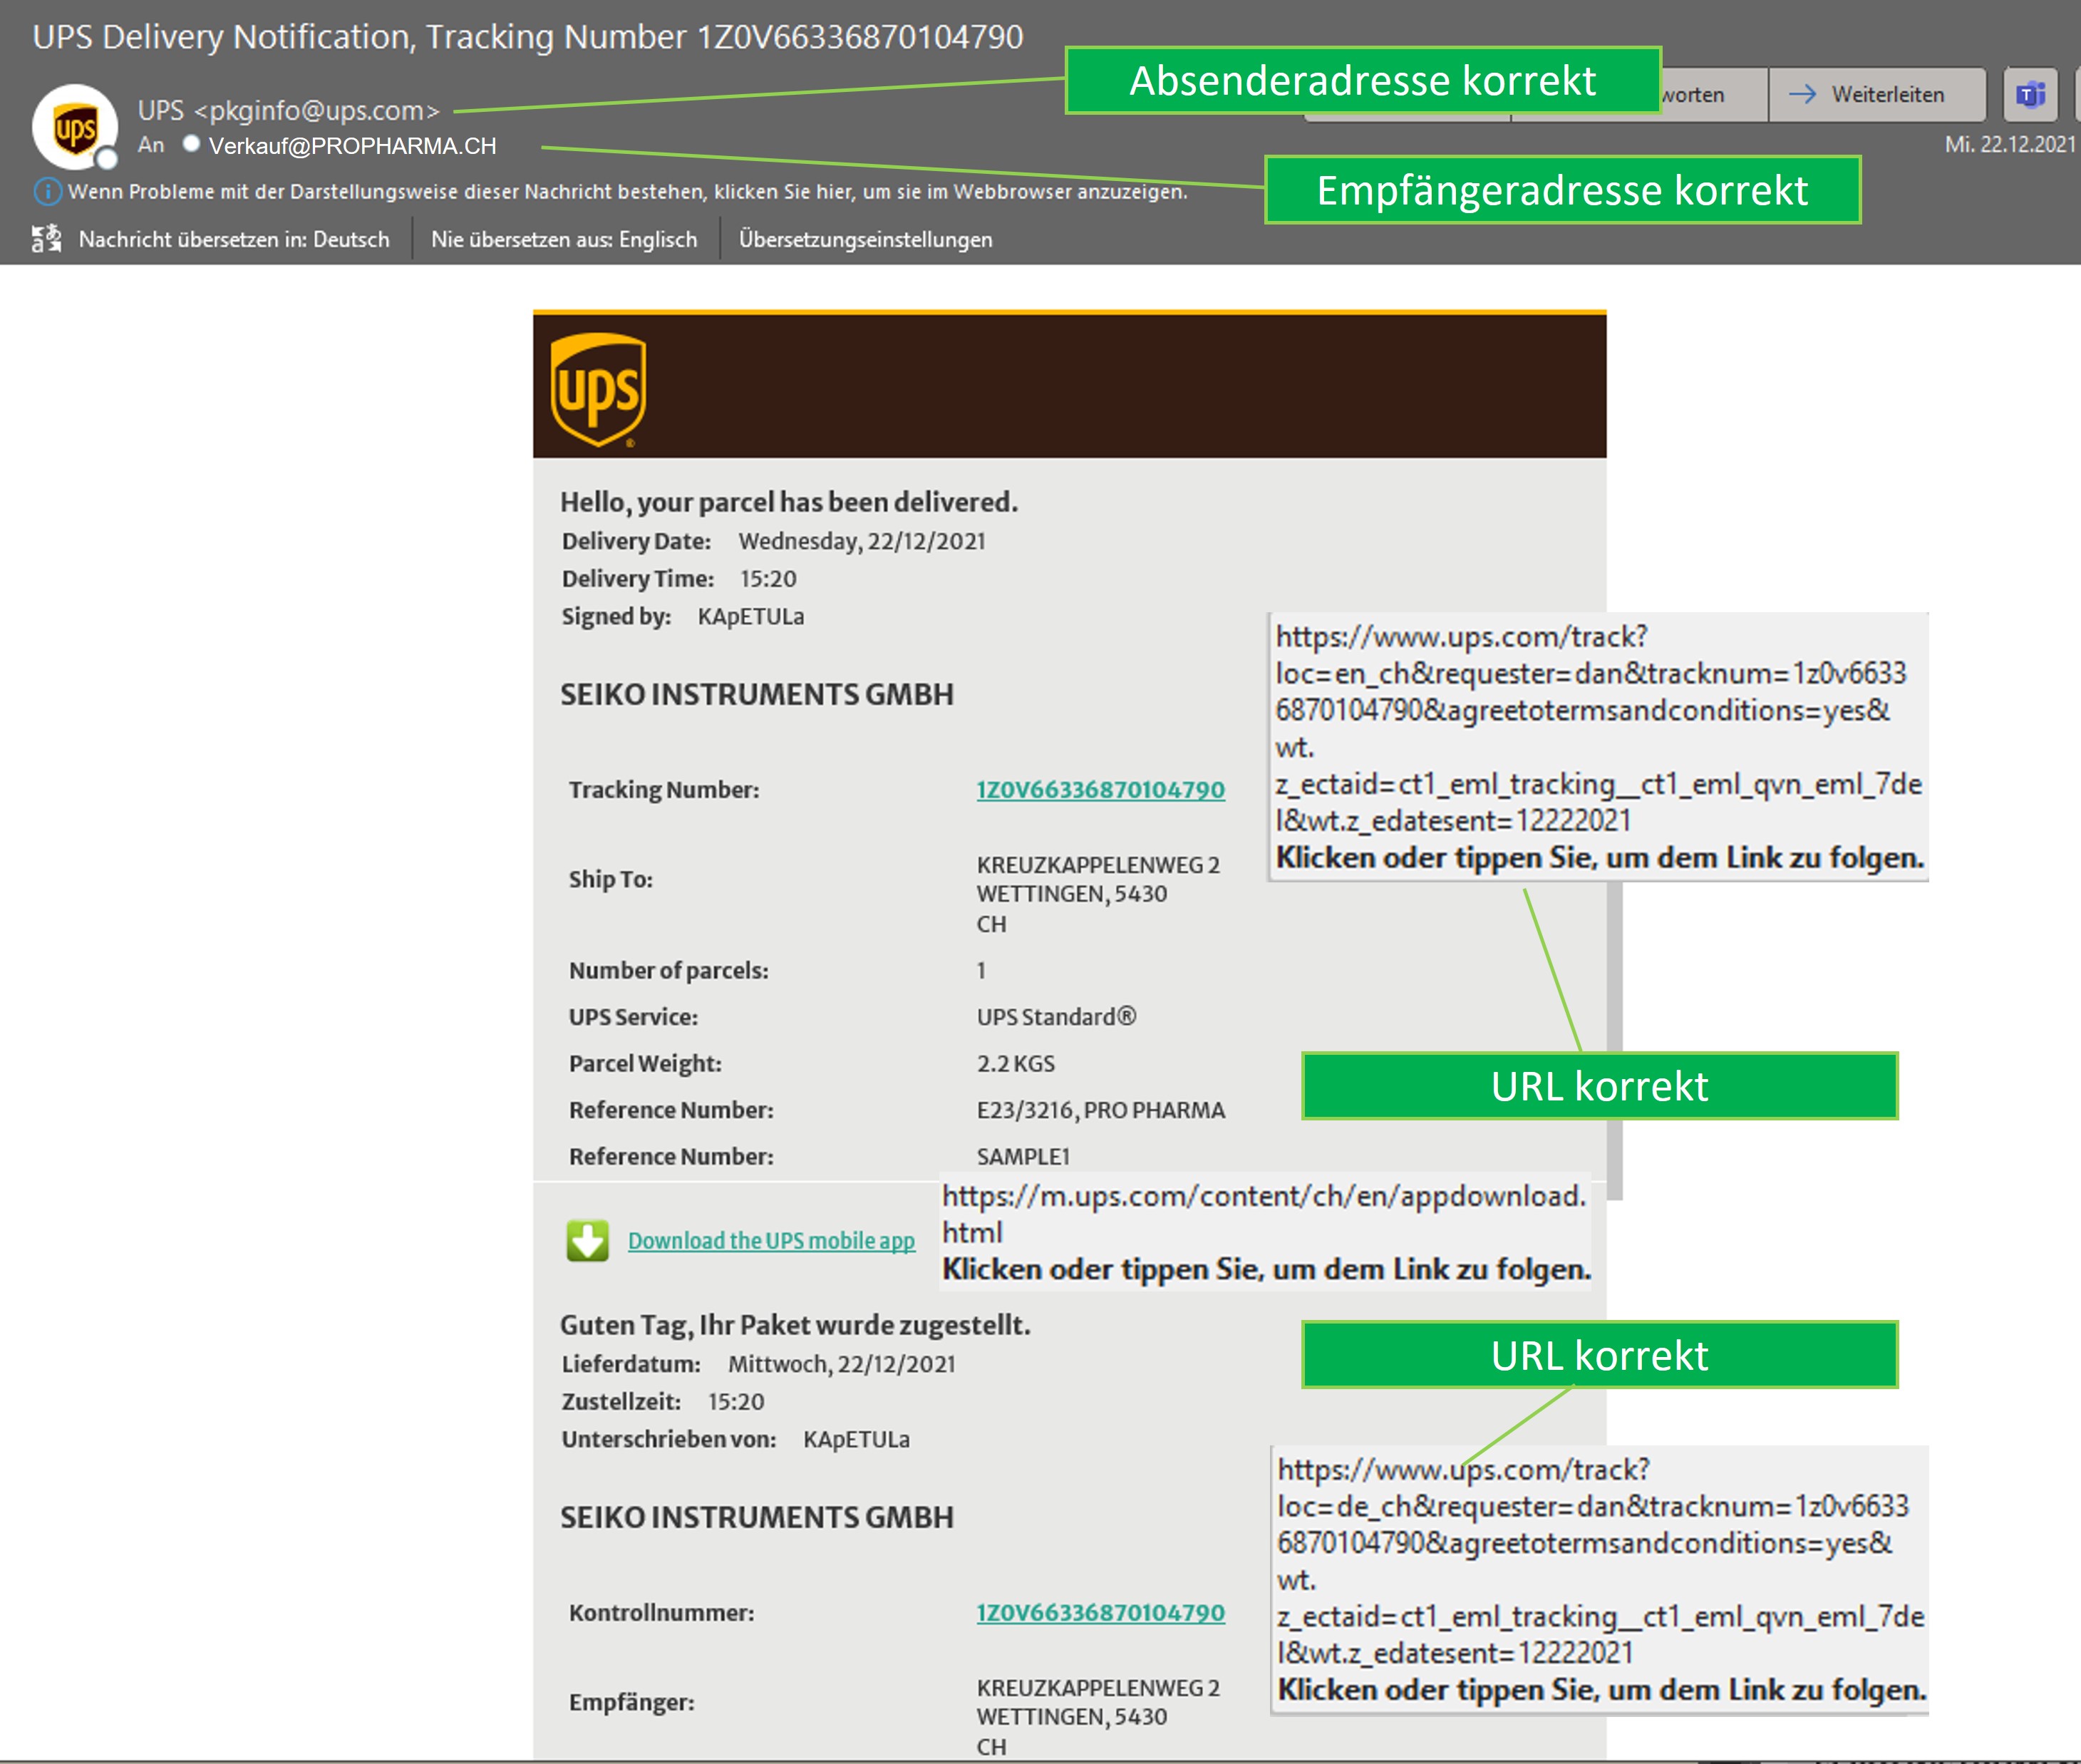
Task: Click the UPS sender avatar picture
Action: pos(75,128)
